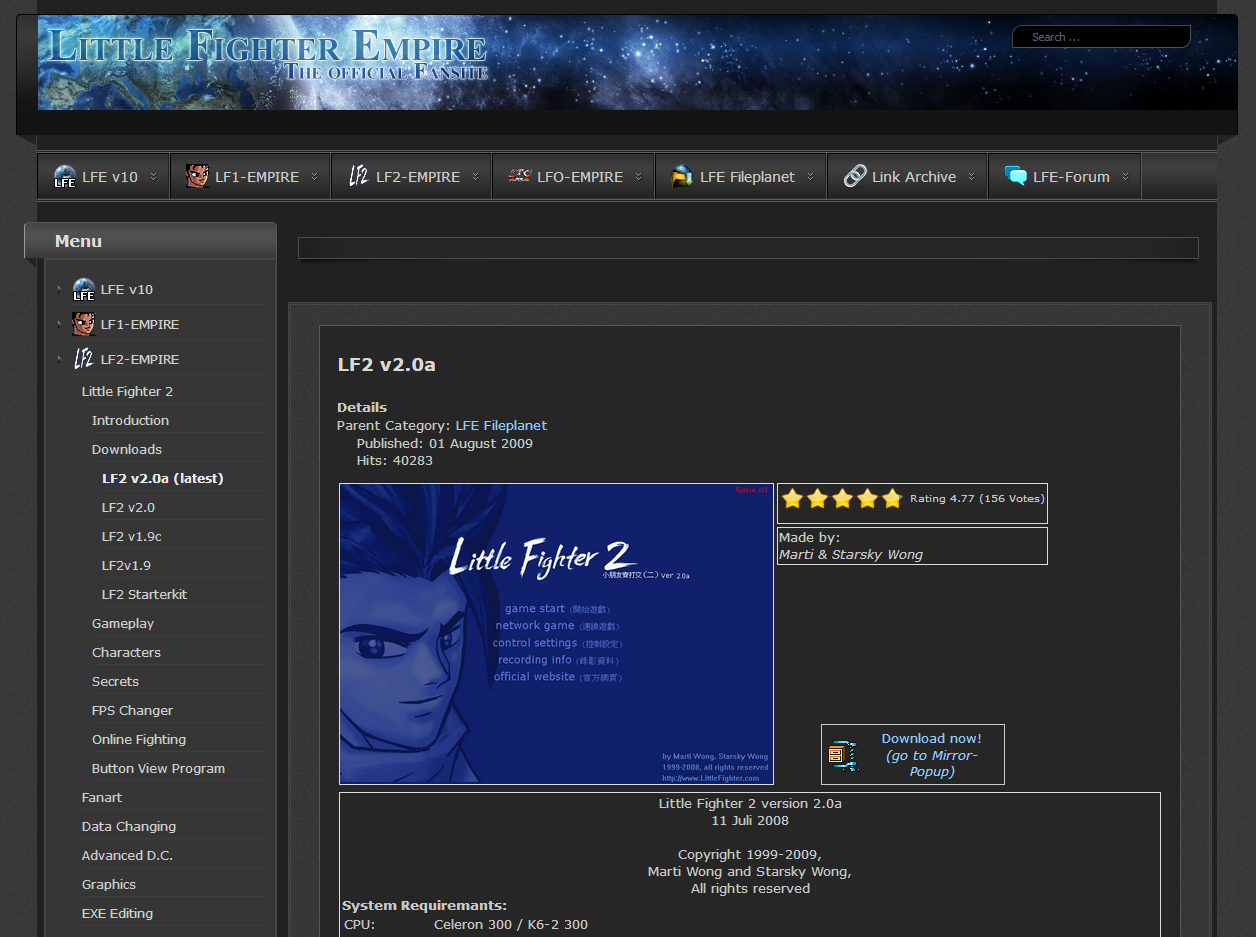Click the LFE-Forum chat bubbles icon
This screenshot has width=1256, height=937.
1016,176
